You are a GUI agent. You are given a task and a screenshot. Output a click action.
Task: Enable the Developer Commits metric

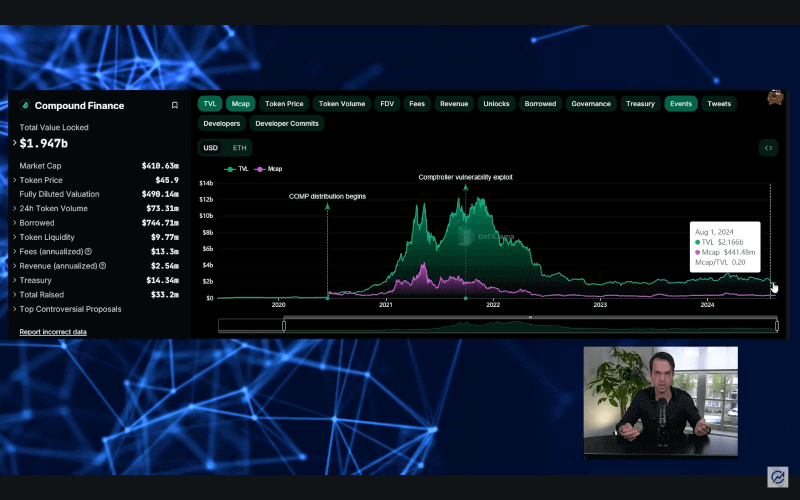(287, 123)
